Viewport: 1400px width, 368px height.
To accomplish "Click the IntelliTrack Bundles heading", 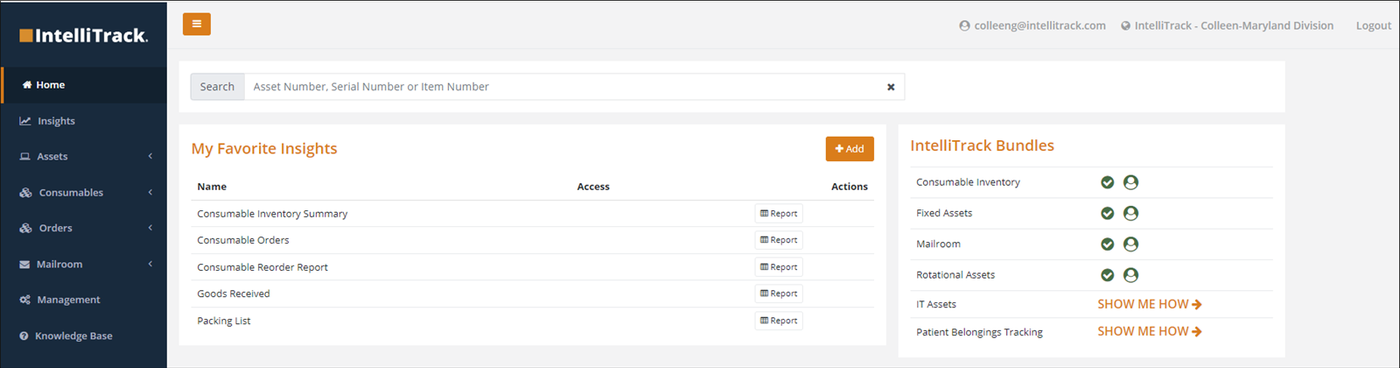I will point(982,146).
